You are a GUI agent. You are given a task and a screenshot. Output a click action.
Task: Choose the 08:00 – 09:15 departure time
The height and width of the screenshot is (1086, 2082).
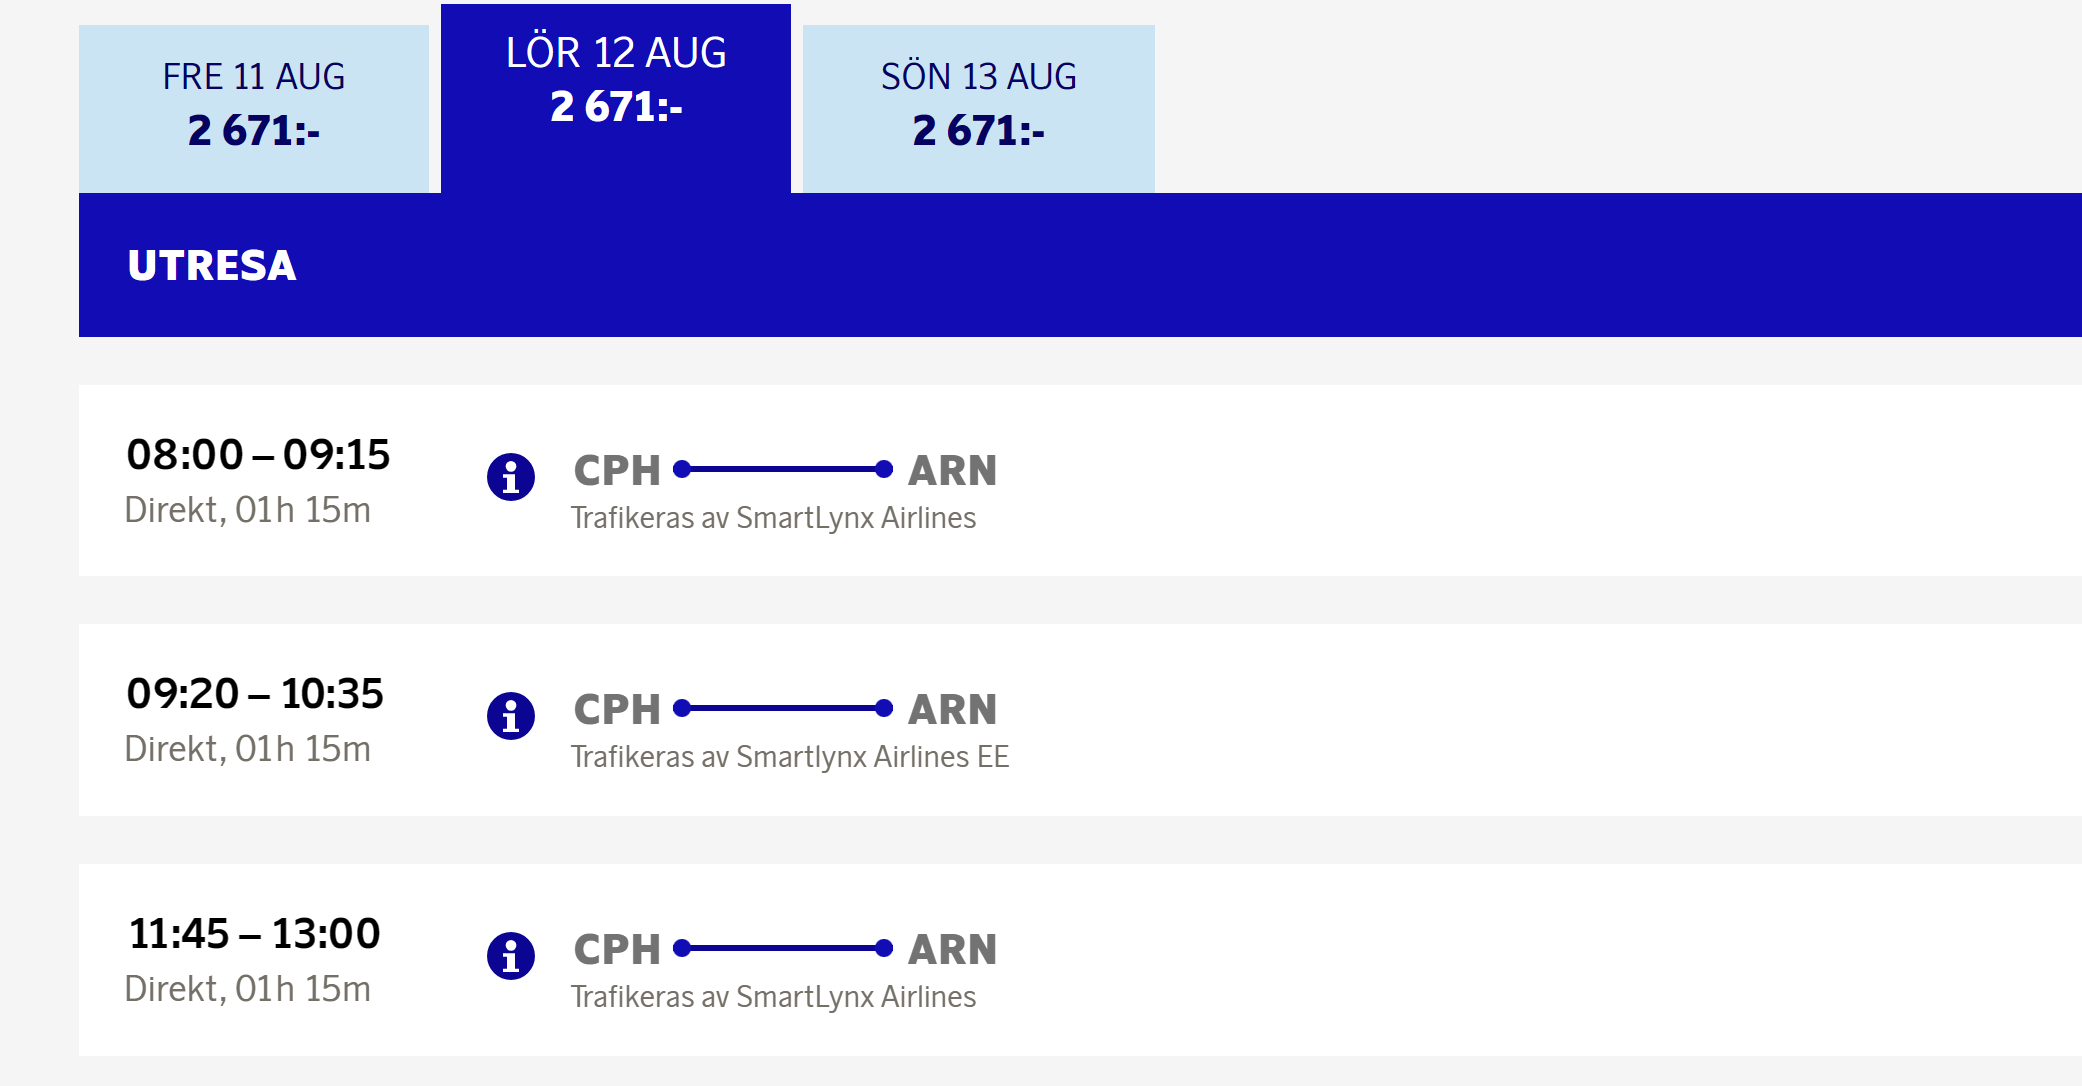coord(258,455)
